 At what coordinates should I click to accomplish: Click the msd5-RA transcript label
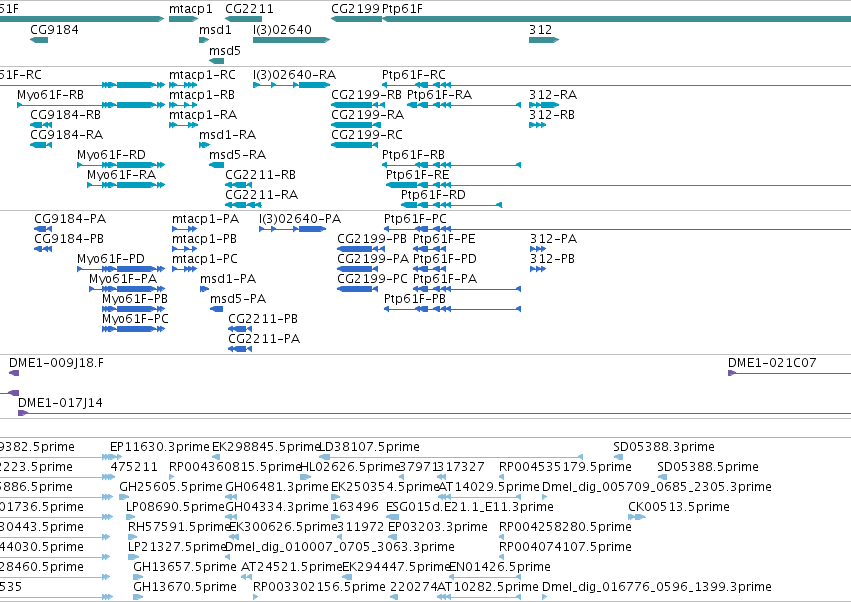[237, 155]
